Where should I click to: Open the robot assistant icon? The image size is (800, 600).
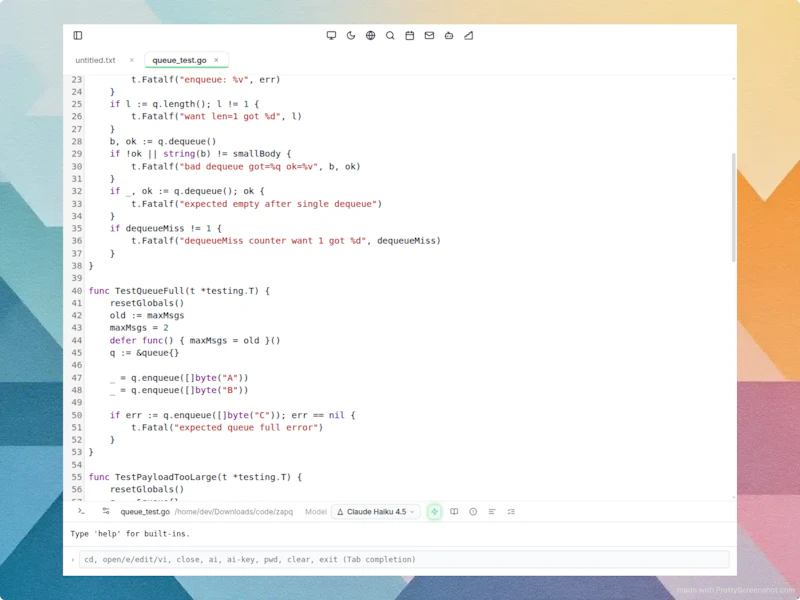tap(449, 35)
